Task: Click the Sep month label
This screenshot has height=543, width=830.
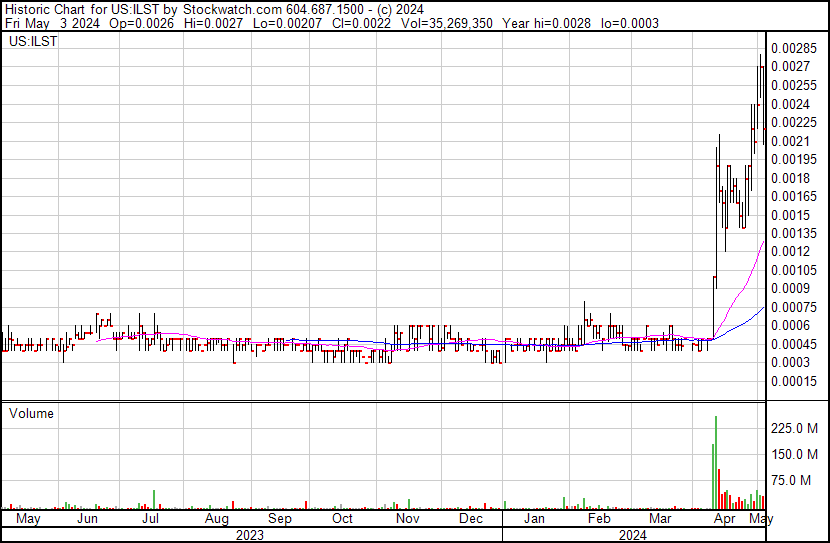Action: (x=279, y=519)
